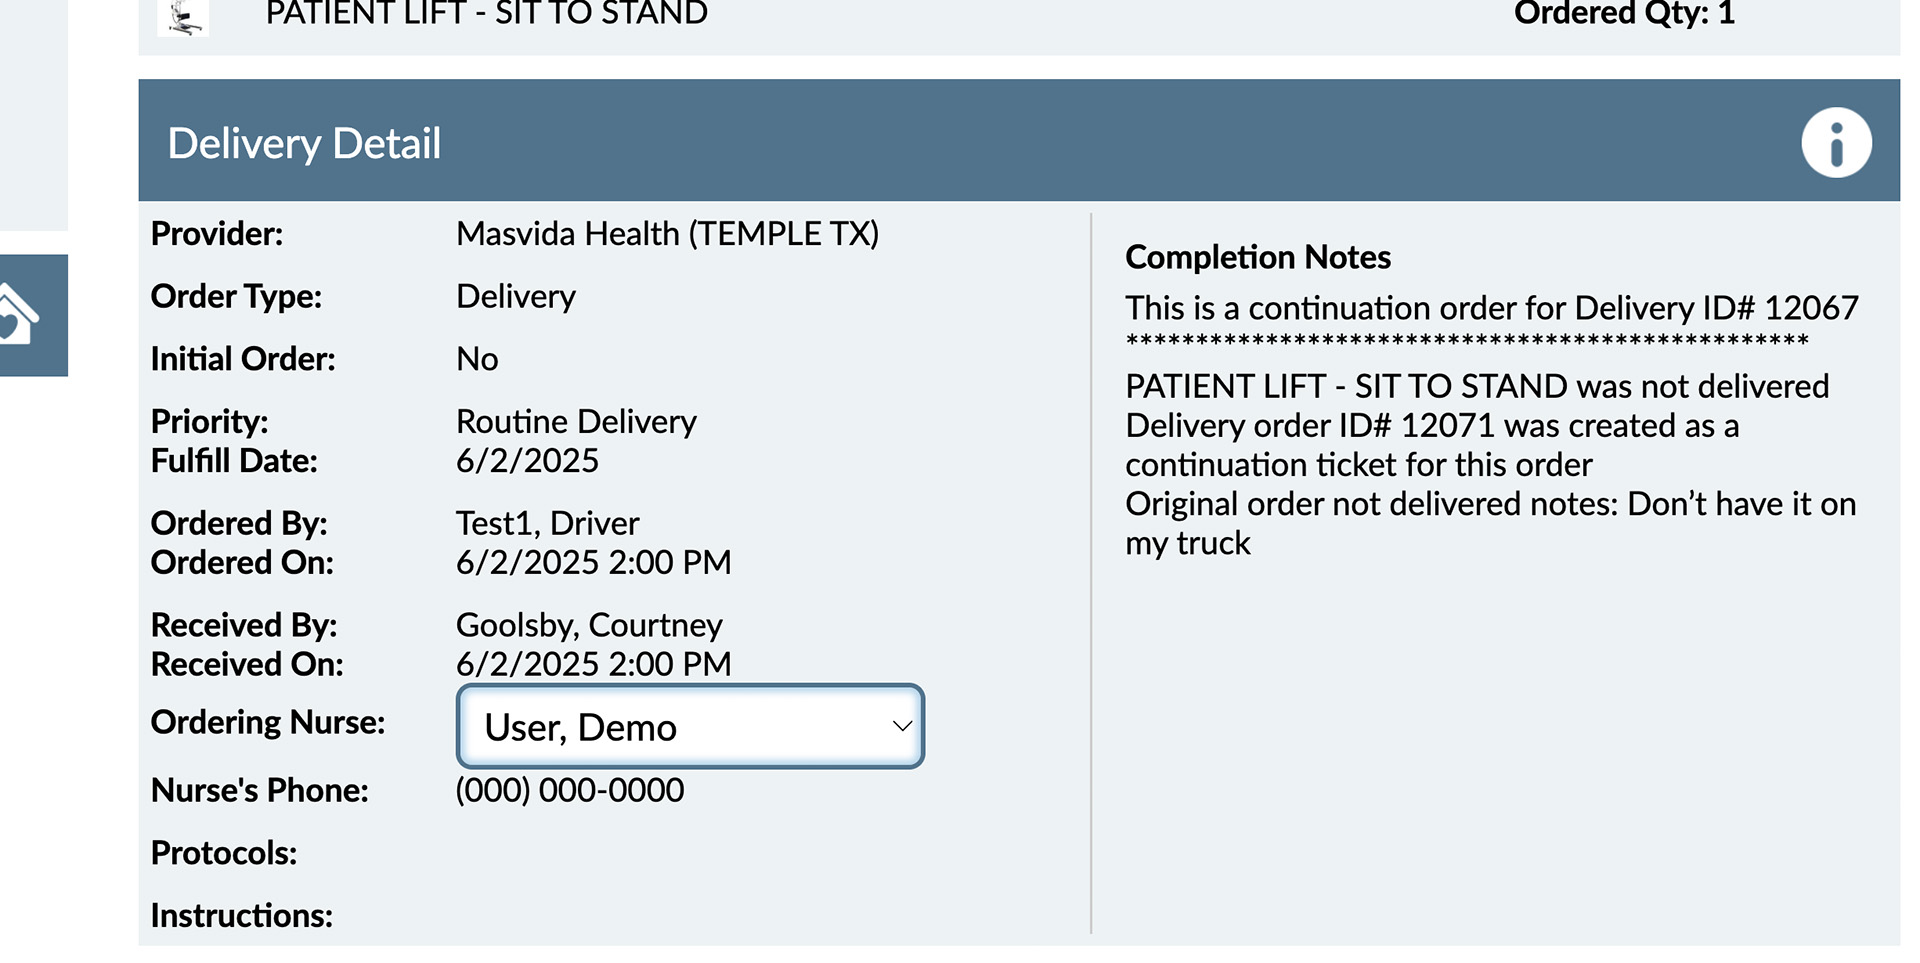Click the Delivery Detail info icon
This screenshot has height=963, width=1920.
(x=1836, y=143)
